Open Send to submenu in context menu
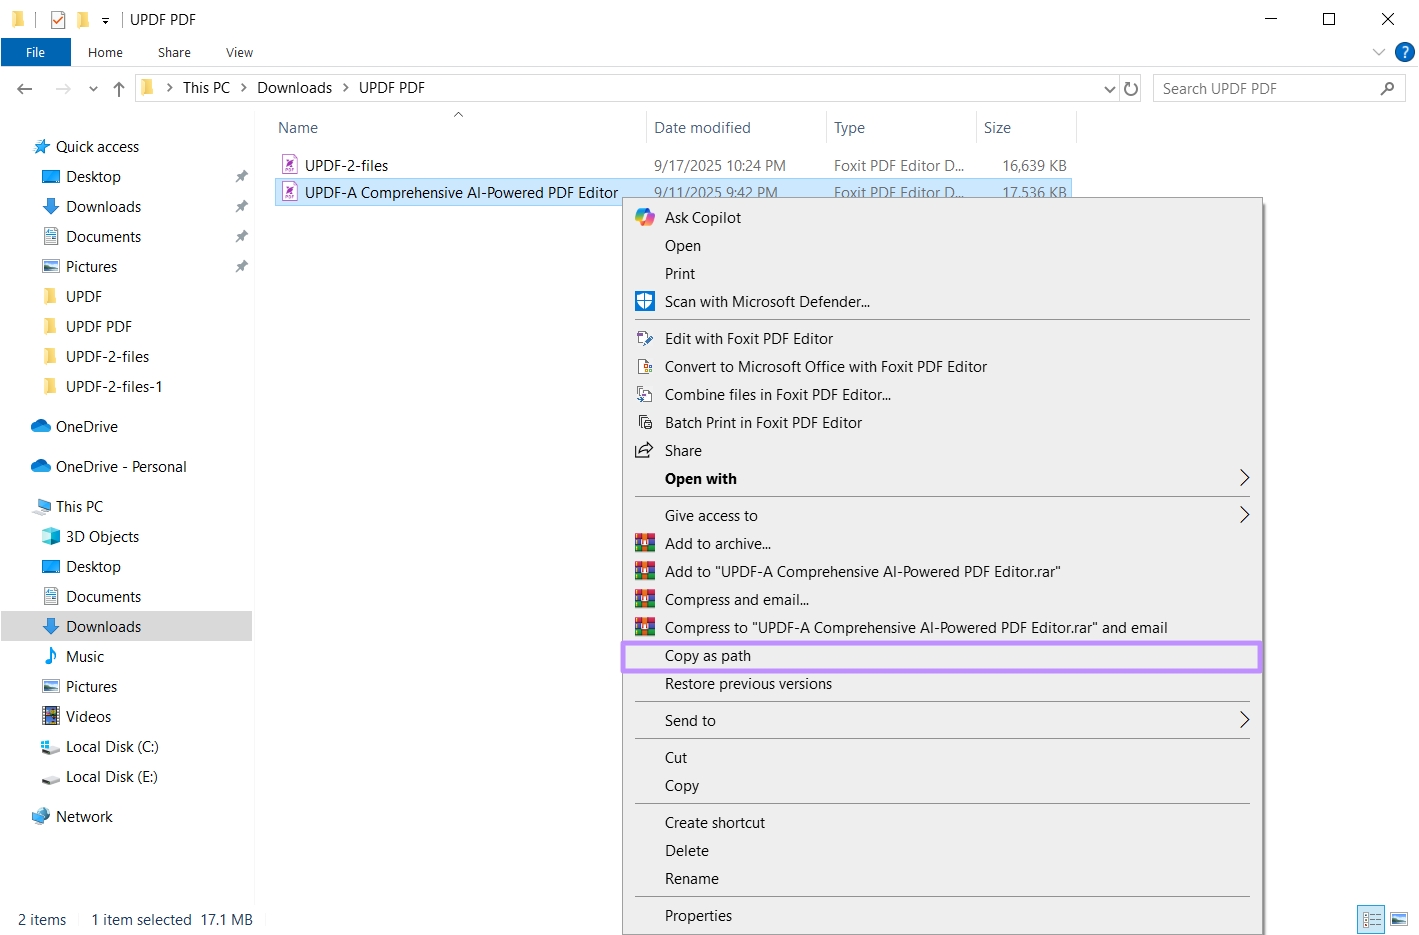 click(x=690, y=720)
